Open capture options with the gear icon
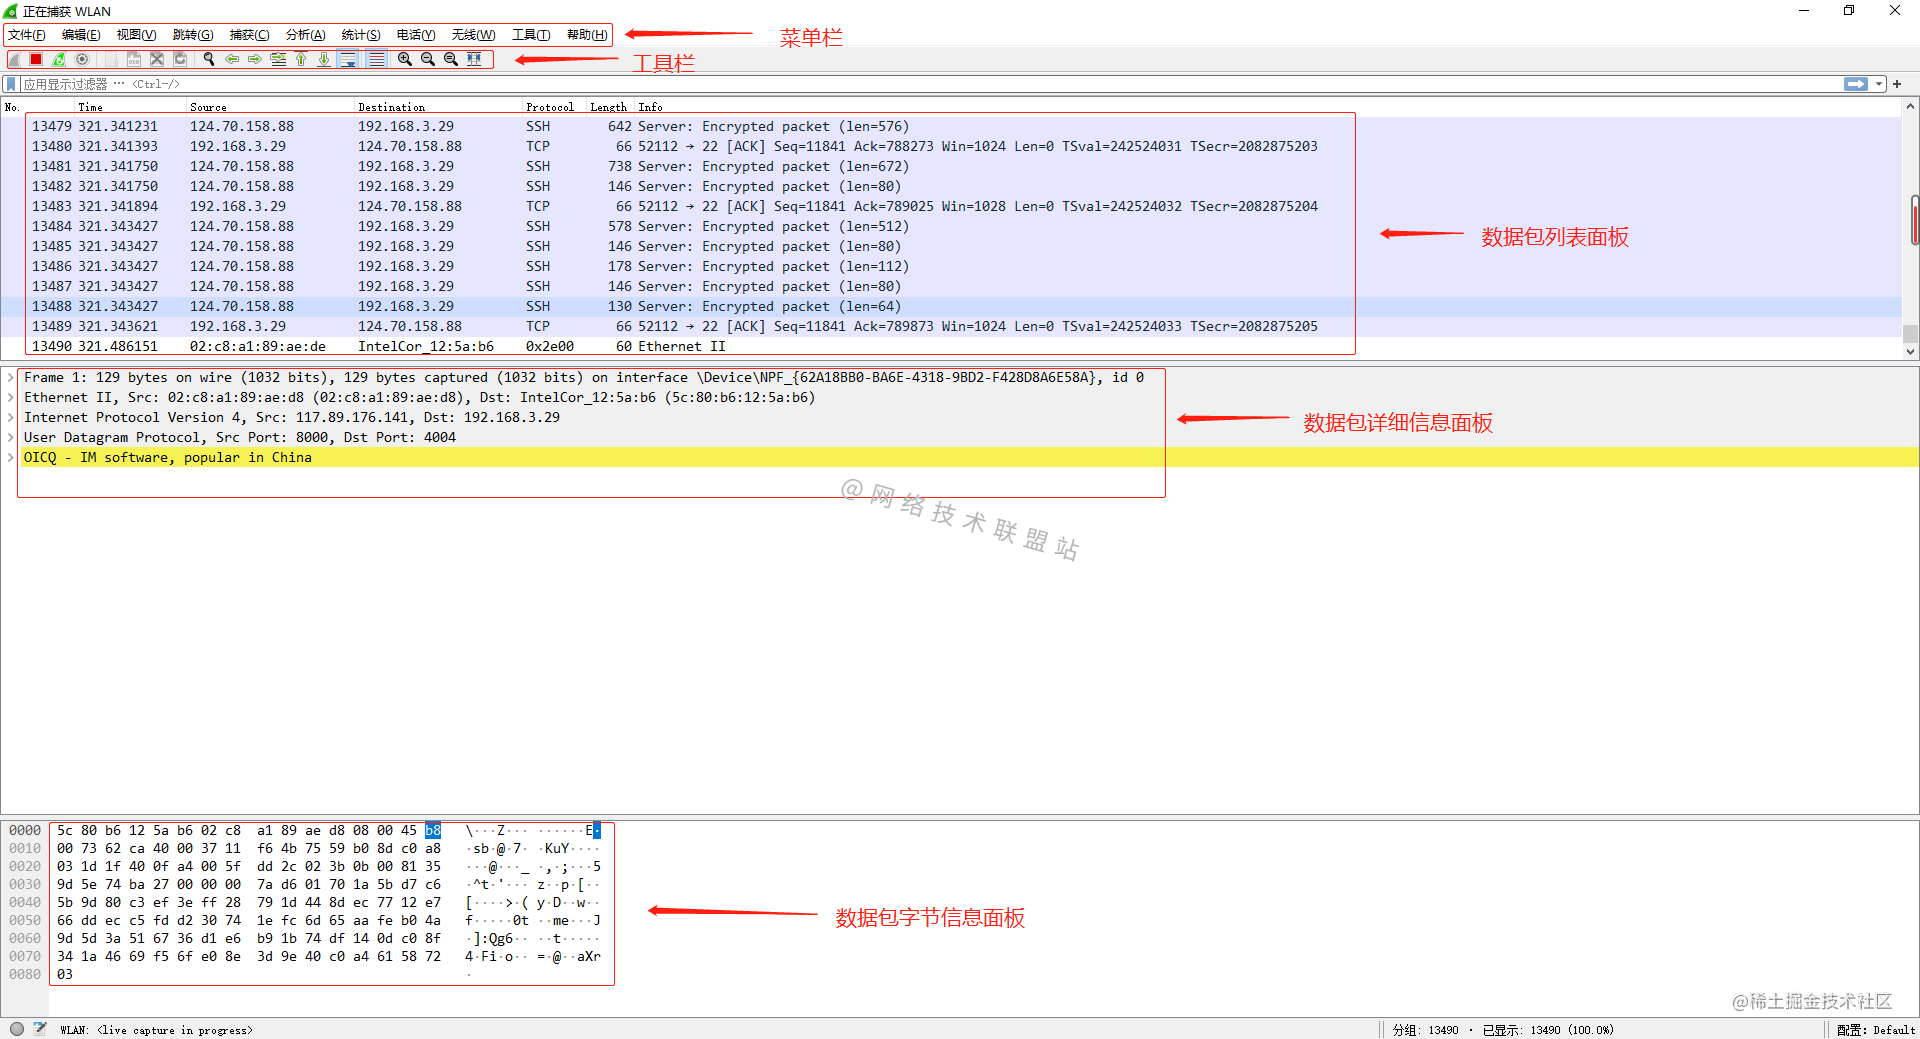Viewport: 1920px width, 1039px height. coord(82,59)
